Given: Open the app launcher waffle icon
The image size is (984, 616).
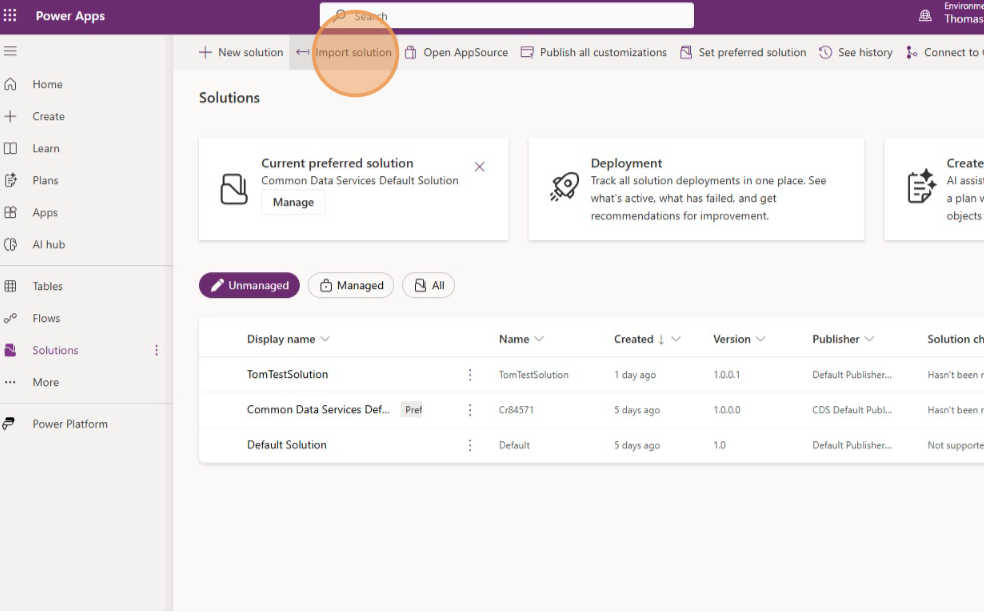Looking at the screenshot, I should pos(10,15).
